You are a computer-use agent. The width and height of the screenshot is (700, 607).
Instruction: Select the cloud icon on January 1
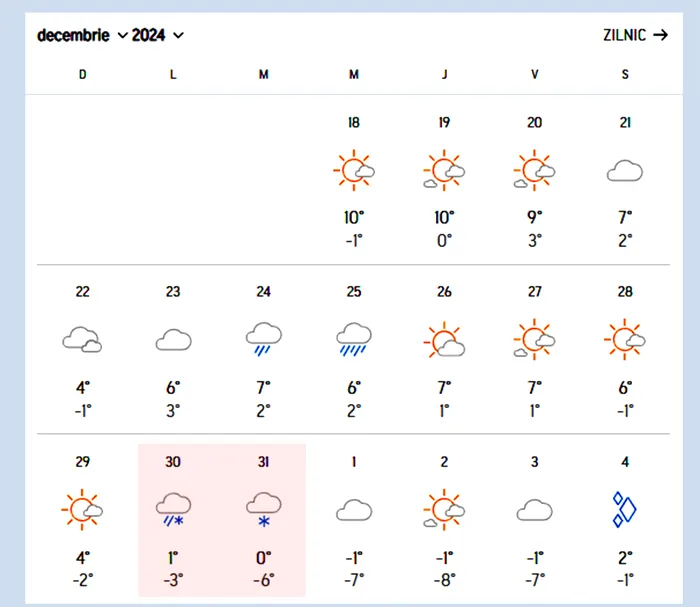[x=354, y=511]
